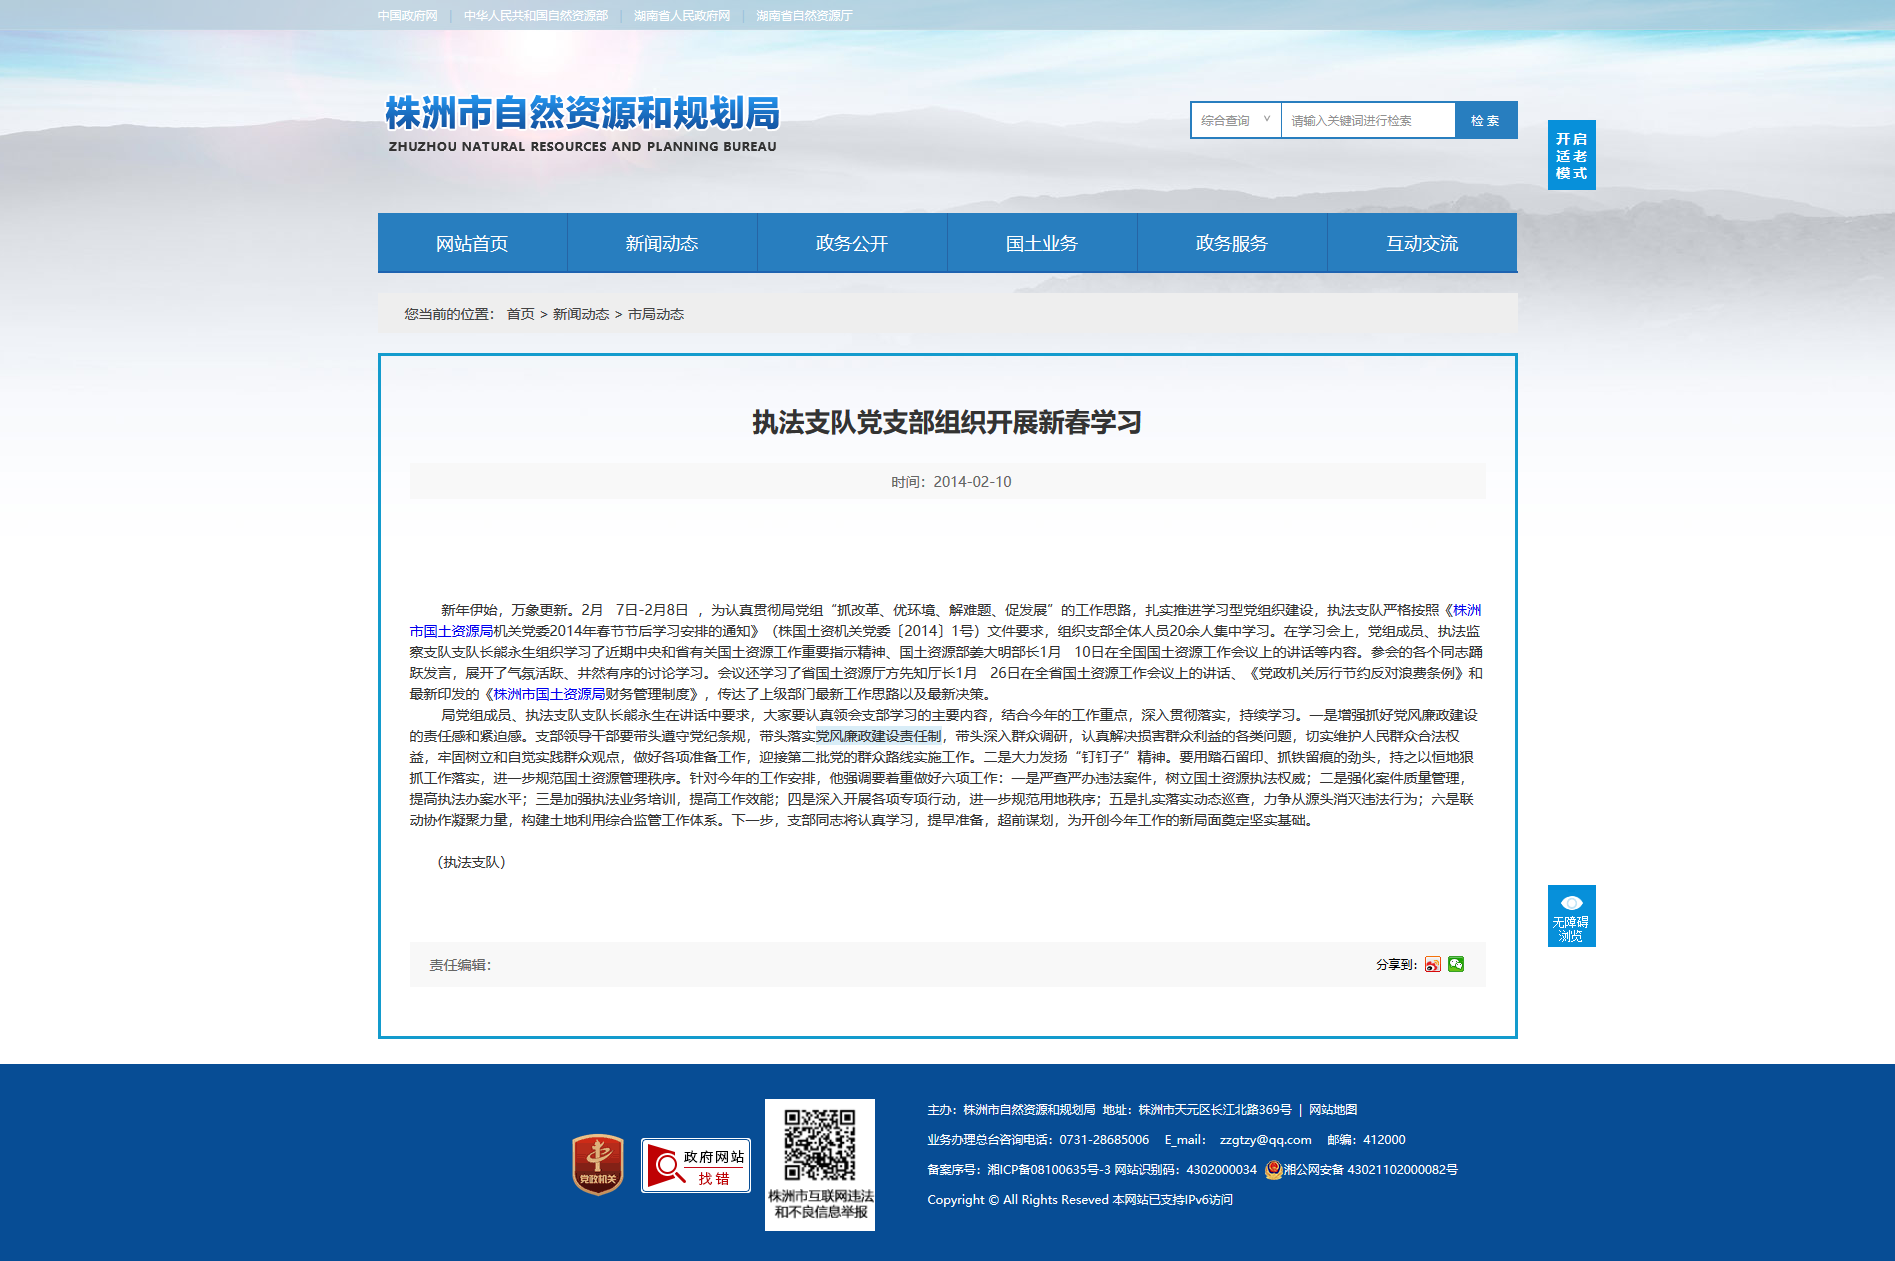
Task: Click the bureau logo 株洲市自然资源和规划局
Action: coord(582,124)
